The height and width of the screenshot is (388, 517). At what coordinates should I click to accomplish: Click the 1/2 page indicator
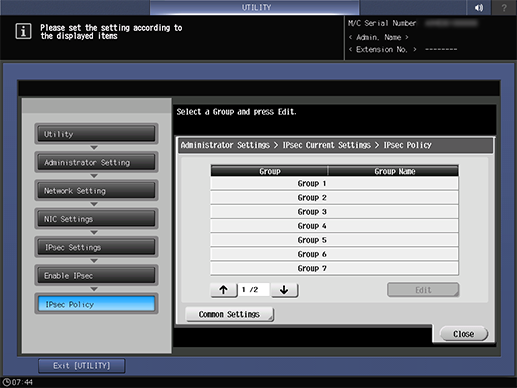tap(253, 290)
